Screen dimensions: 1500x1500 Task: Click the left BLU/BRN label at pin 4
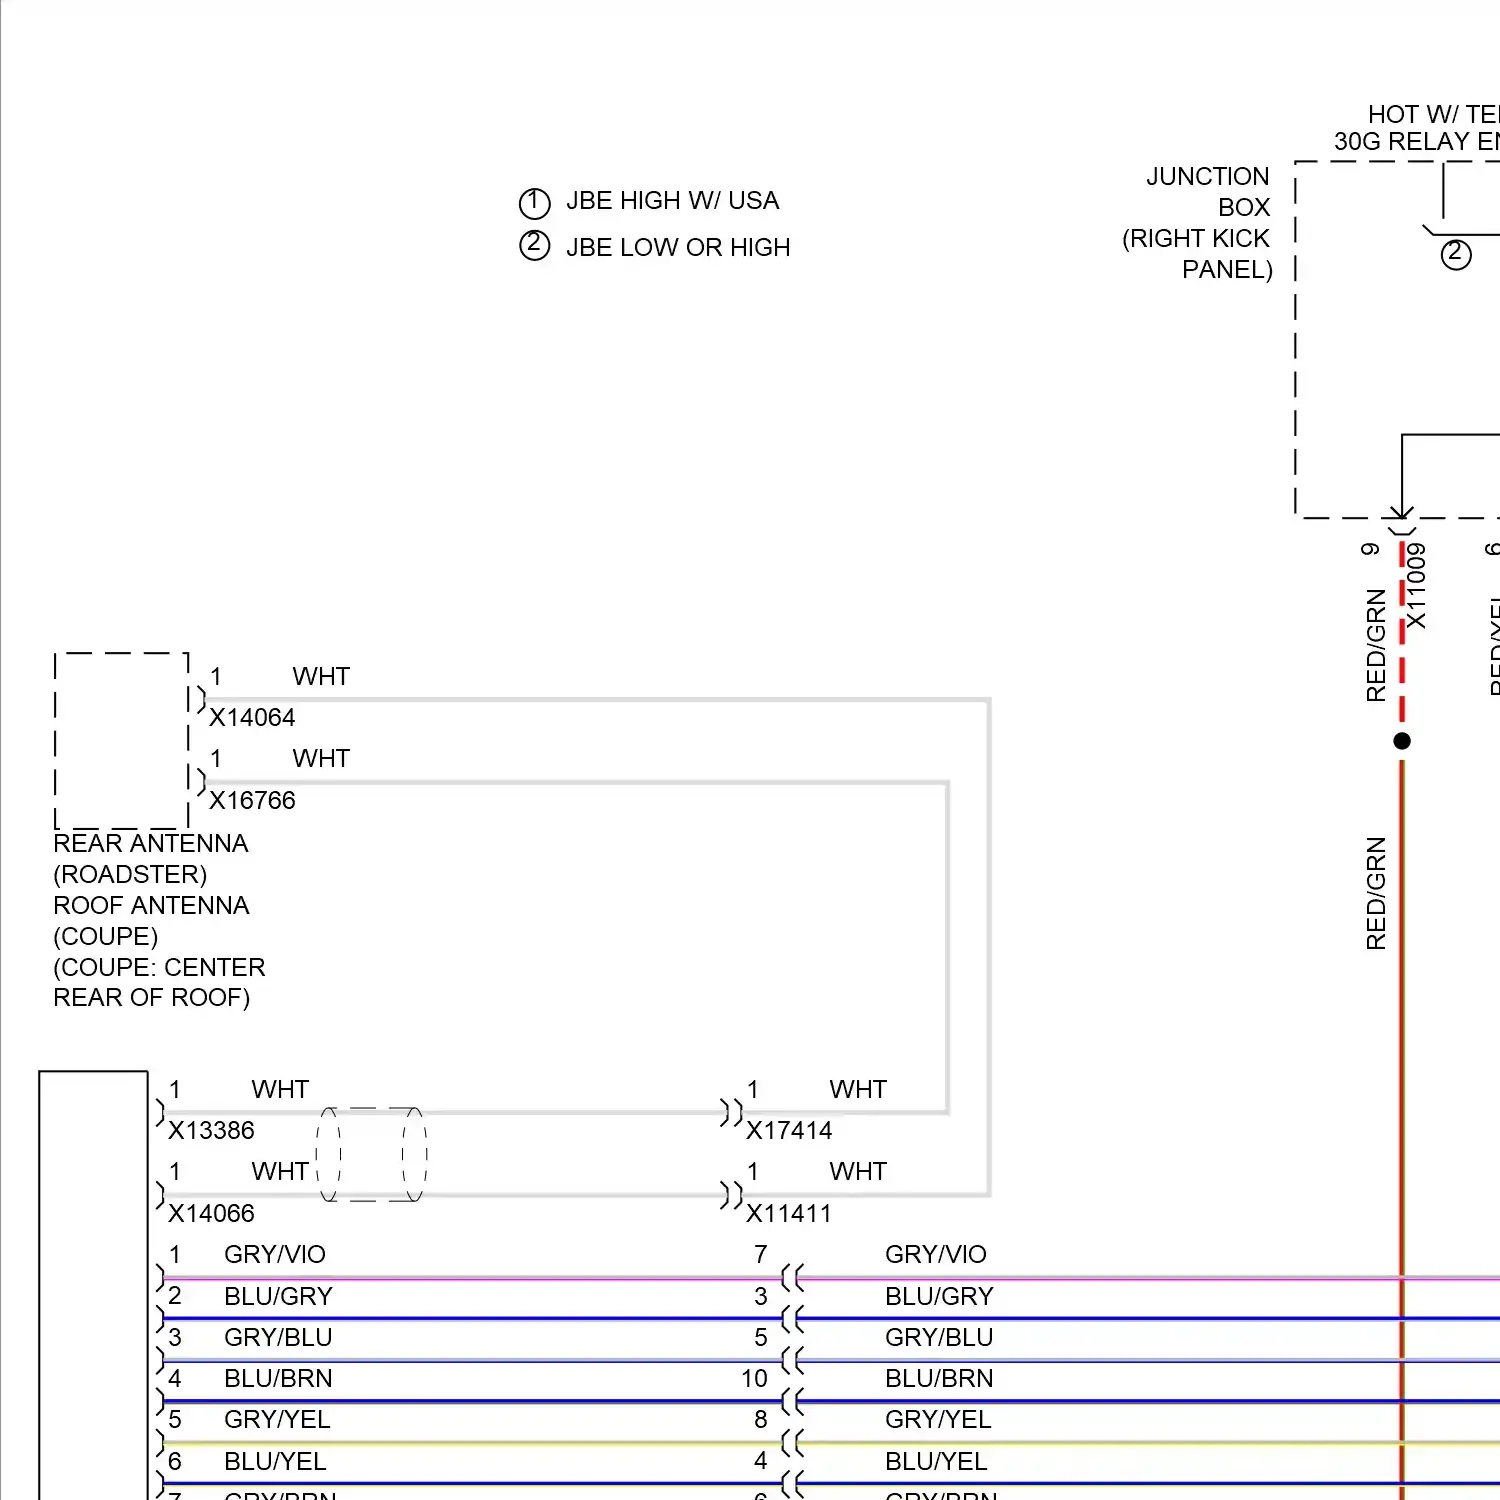[x=278, y=1379]
